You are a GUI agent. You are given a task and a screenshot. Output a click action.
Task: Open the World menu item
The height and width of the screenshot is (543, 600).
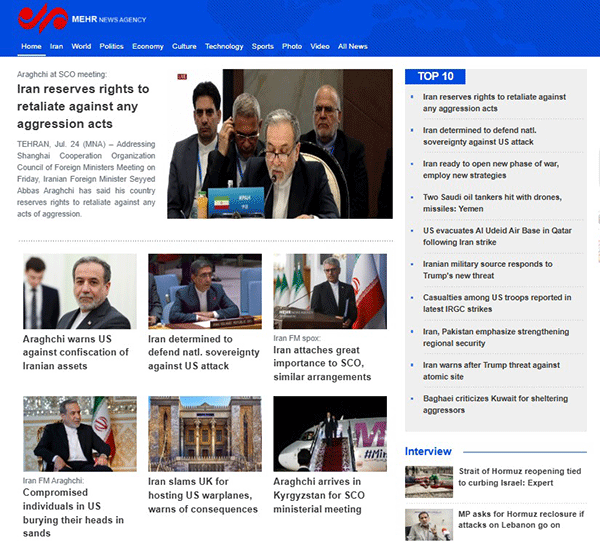pyautogui.click(x=81, y=47)
